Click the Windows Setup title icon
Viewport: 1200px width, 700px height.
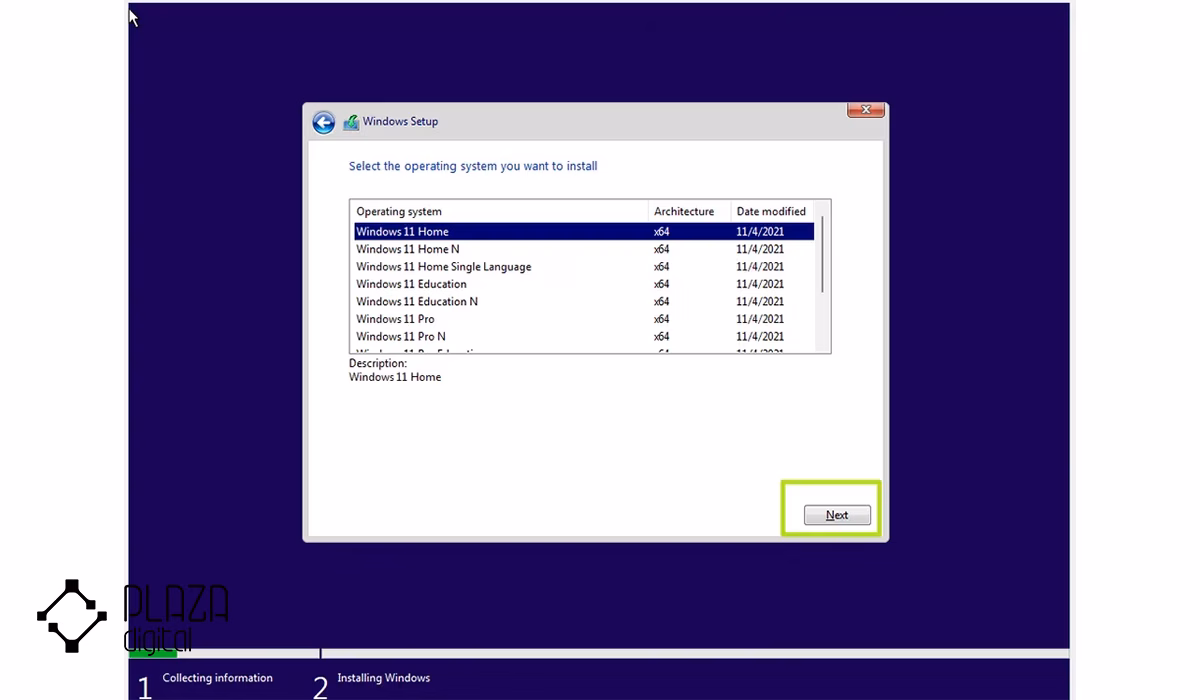[x=351, y=122]
